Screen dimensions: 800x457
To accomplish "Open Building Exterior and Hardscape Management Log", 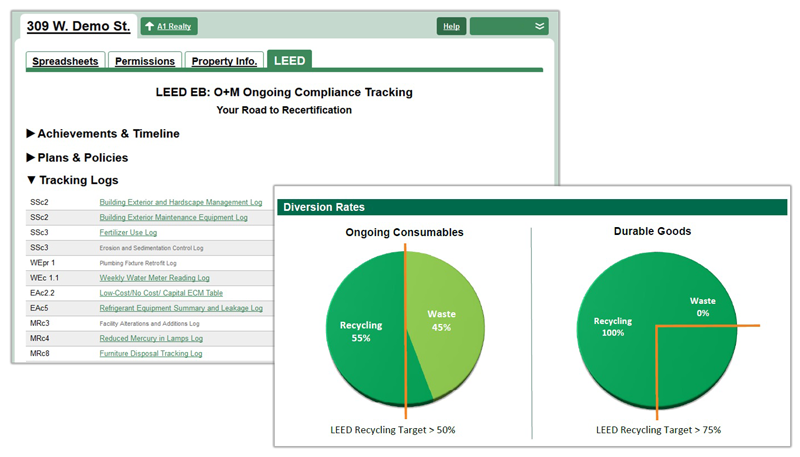I will [181, 202].
